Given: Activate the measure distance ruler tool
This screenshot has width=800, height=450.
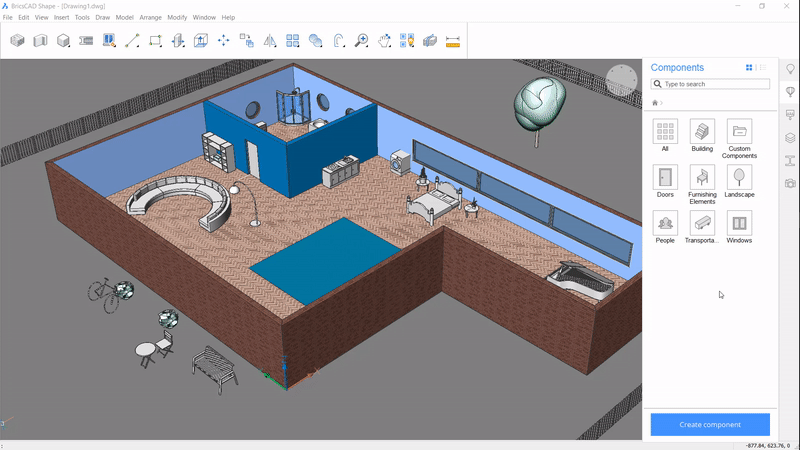Looking at the screenshot, I should point(453,41).
